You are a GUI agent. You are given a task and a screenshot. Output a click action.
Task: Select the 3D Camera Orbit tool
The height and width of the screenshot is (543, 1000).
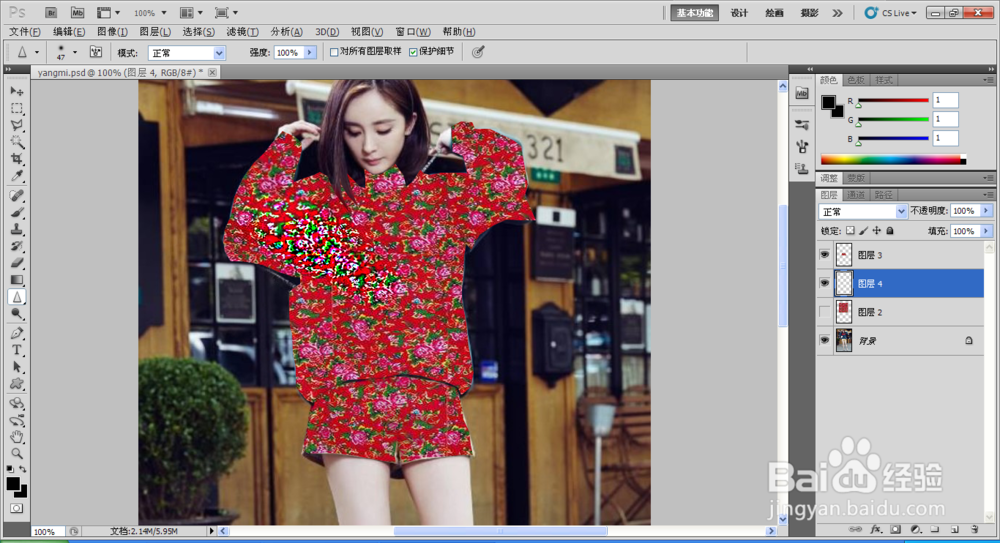pos(17,420)
